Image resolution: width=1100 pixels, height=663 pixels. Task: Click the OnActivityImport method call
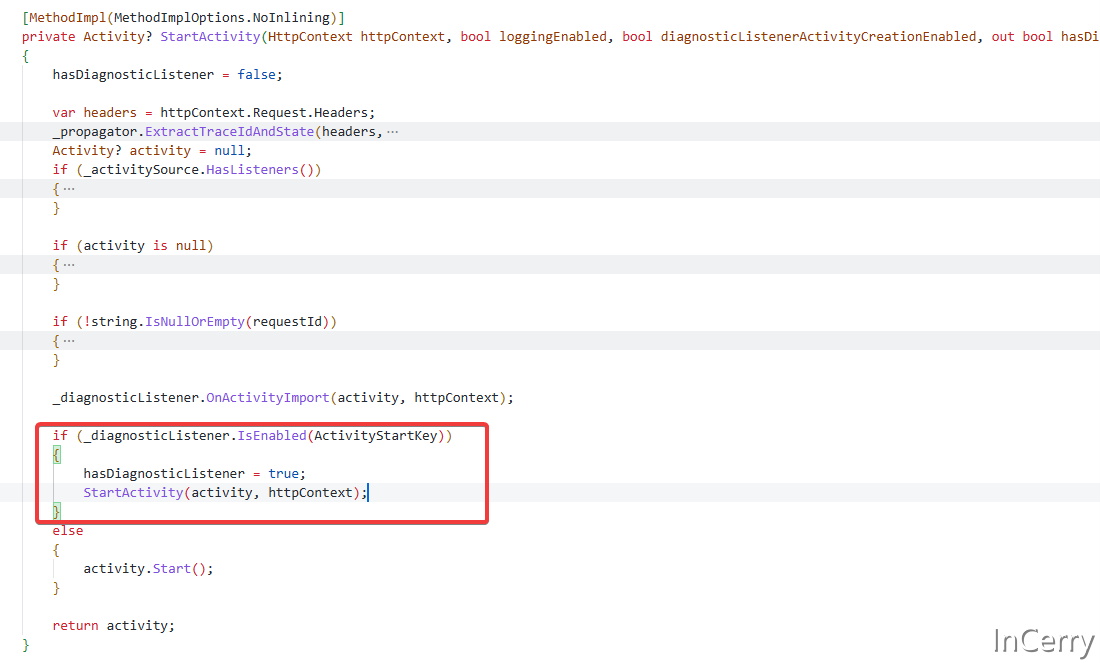268,398
